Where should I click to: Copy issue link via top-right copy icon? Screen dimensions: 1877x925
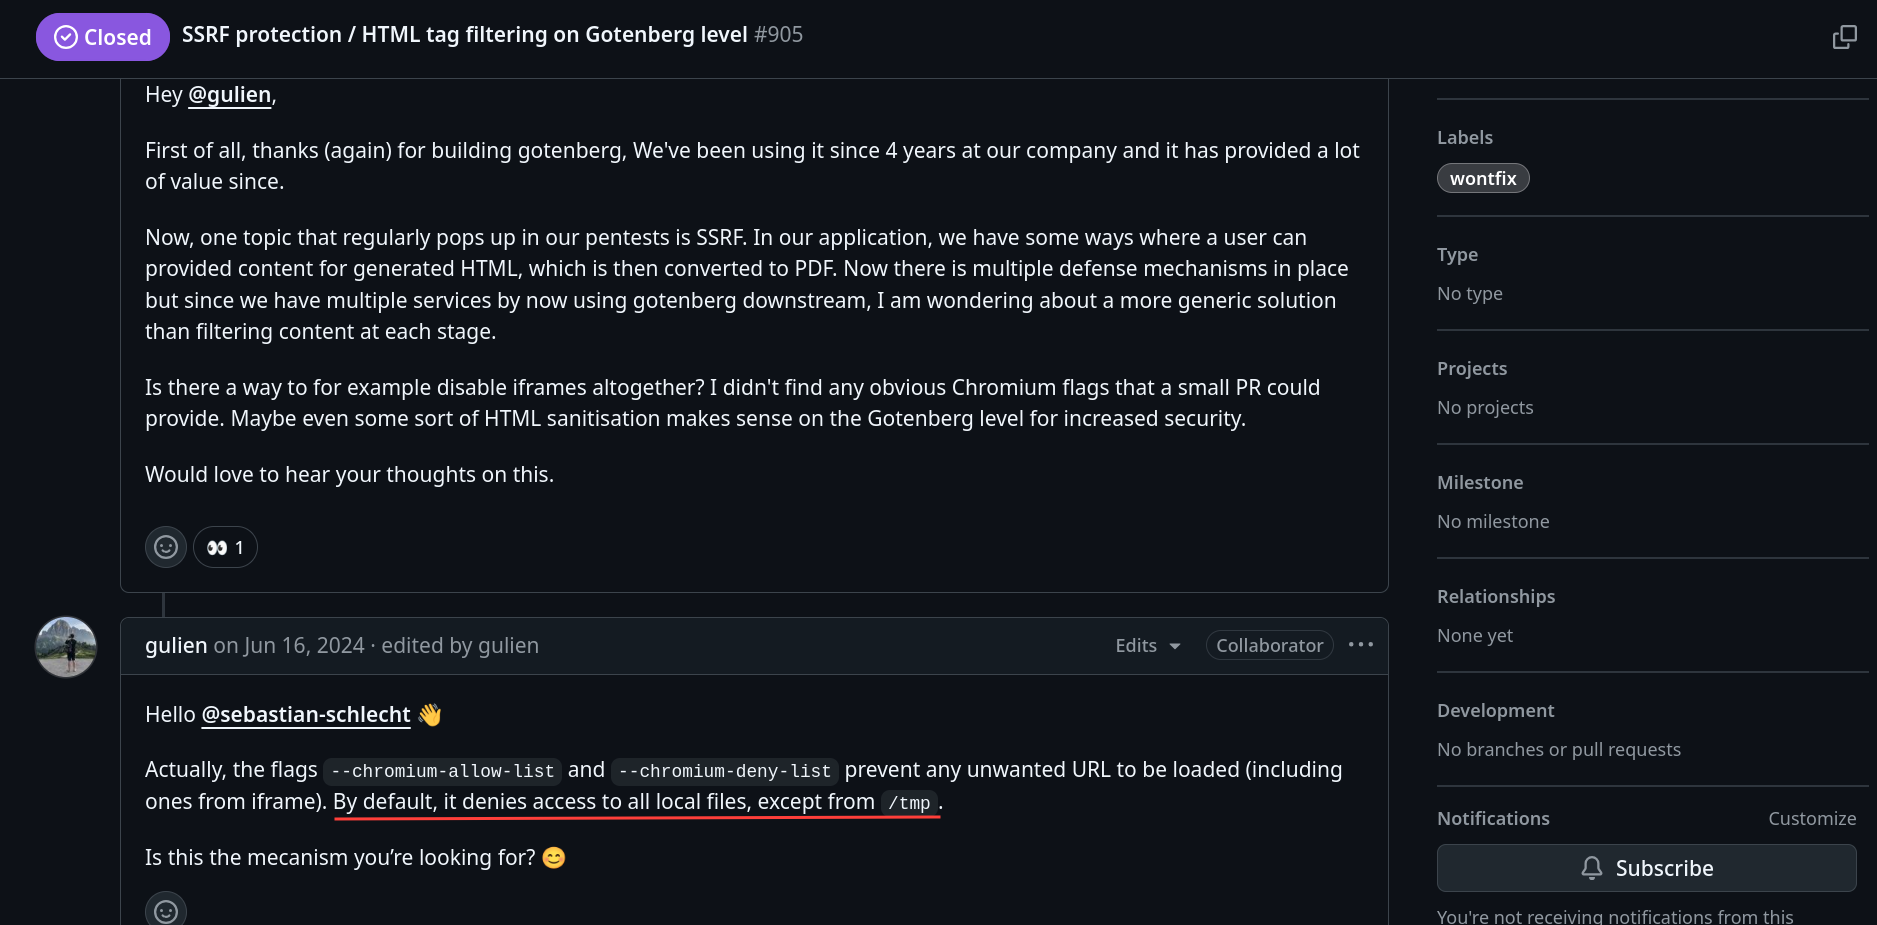click(x=1844, y=37)
